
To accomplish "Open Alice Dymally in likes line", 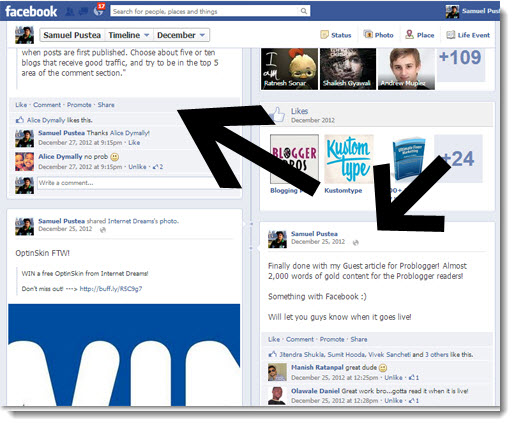I will (x=46, y=120).
